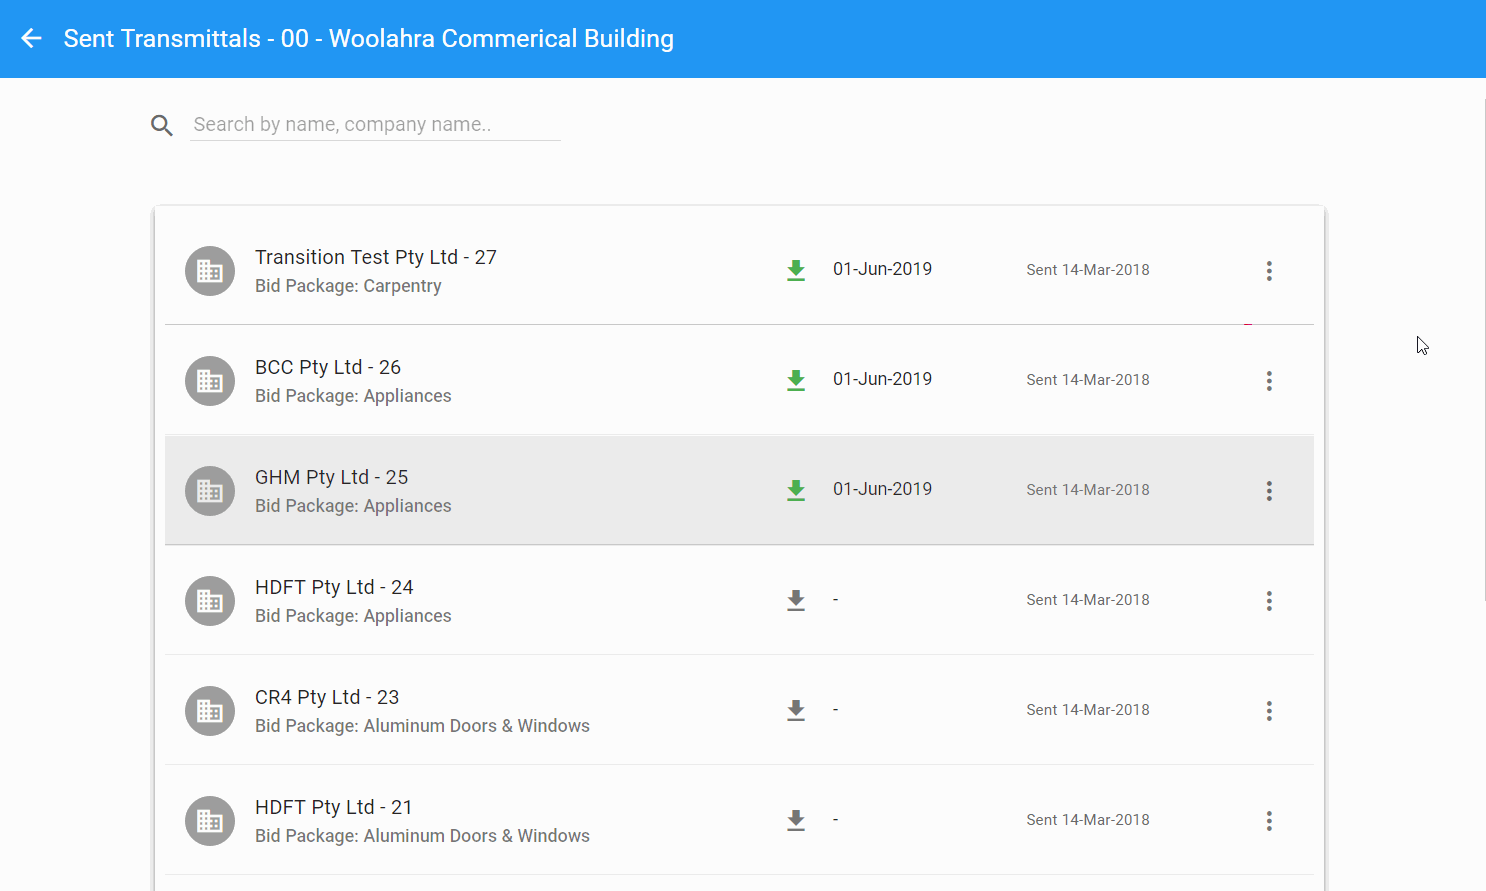This screenshot has width=1486, height=891.
Task: Click Sent 14-Mar-2018 in Transition Test row
Action: (1088, 270)
